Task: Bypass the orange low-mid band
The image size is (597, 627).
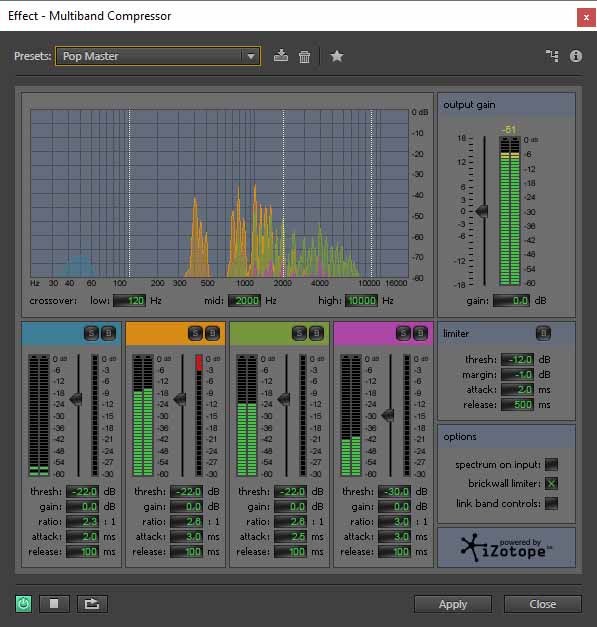Action: [212, 333]
